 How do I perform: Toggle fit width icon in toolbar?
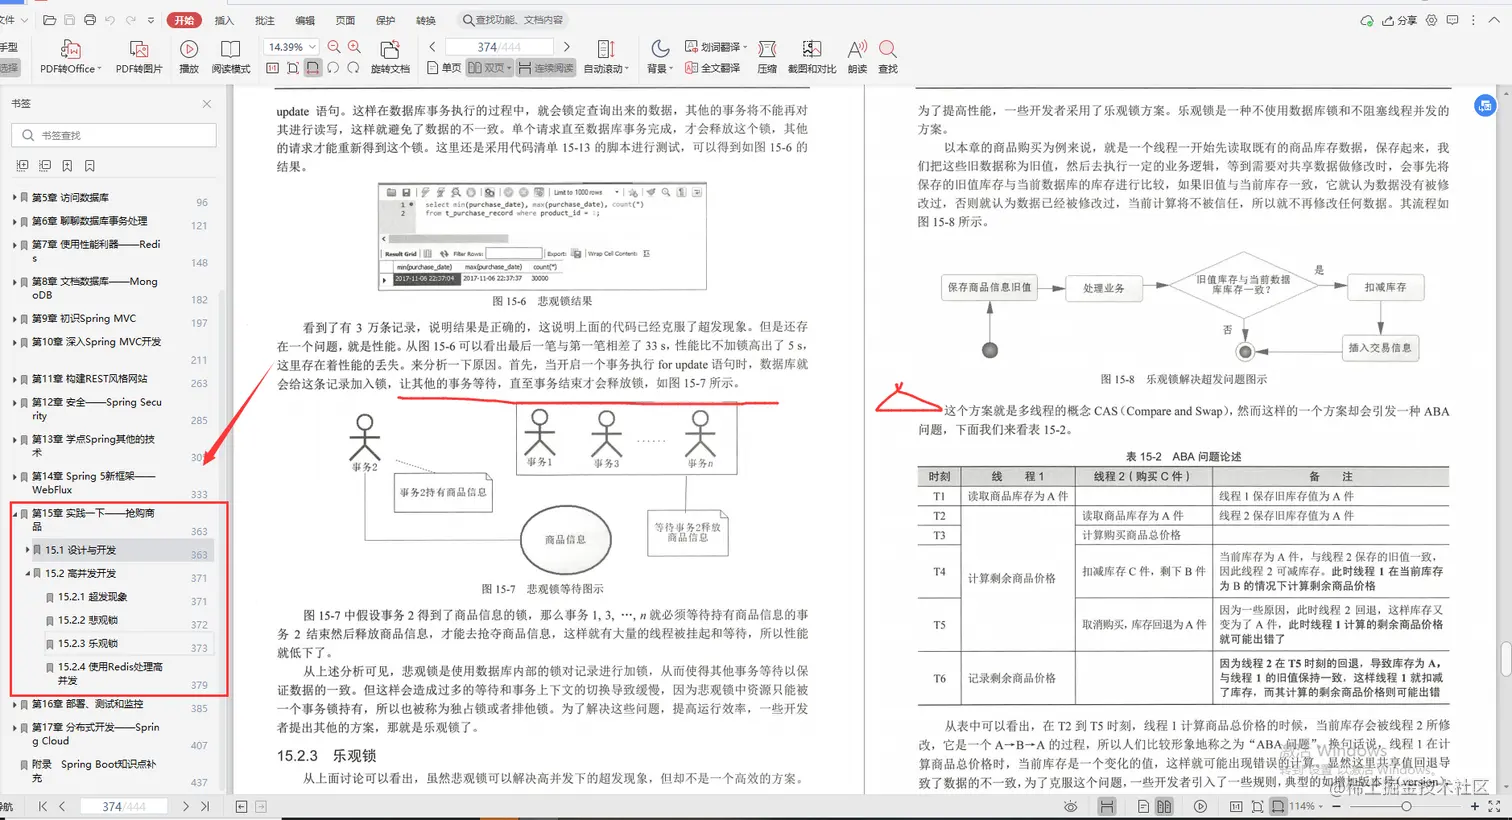[313, 68]
